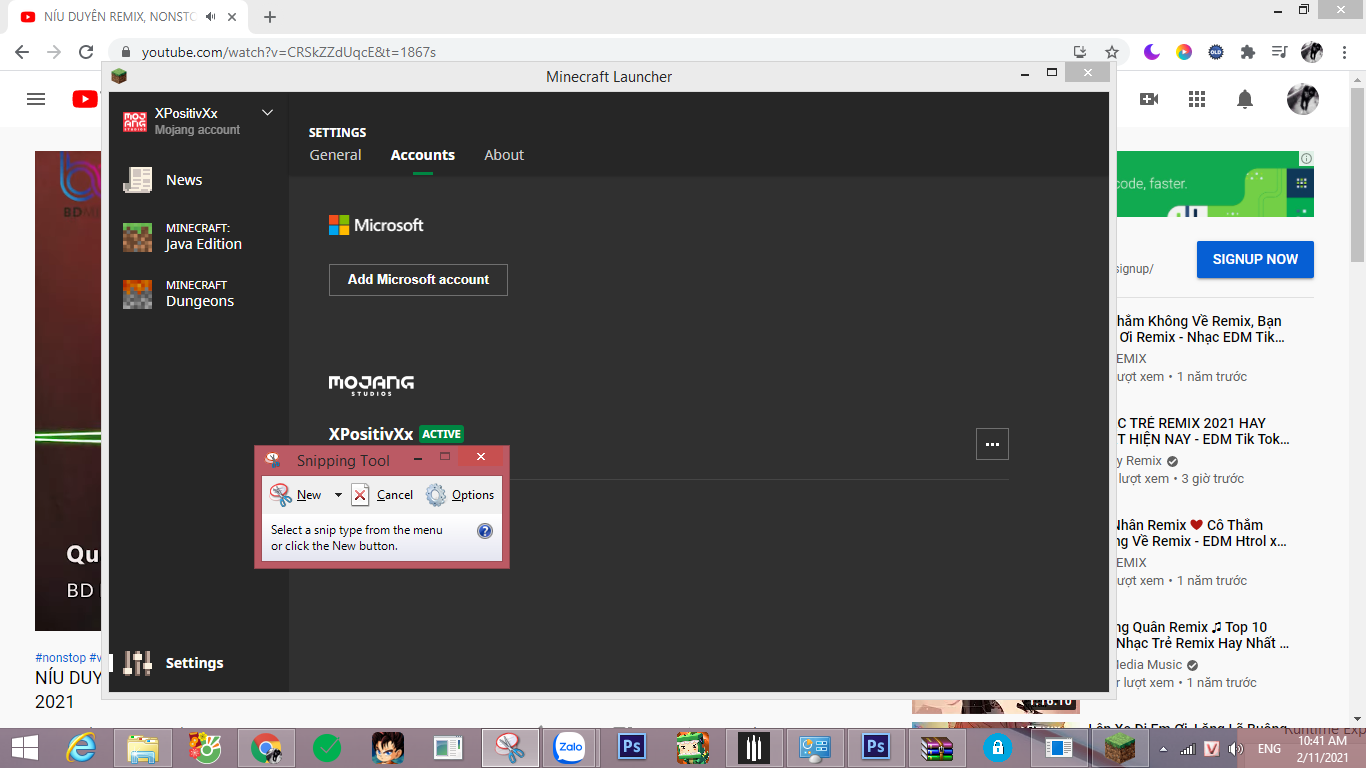Image resolution: width=1366 pixels, height=768 pixels.
Task: Open YouTube notifications bell
Action: [1245, 99]
